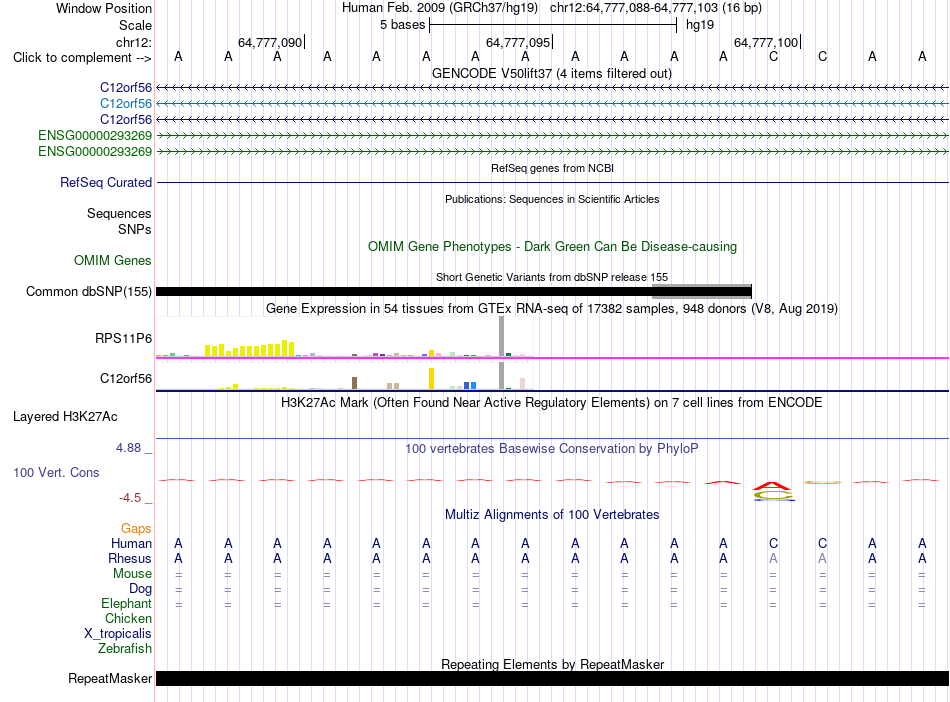Click the Rhesus species alignment label
This screenshot has width=950, height=702.
(130, 558)
